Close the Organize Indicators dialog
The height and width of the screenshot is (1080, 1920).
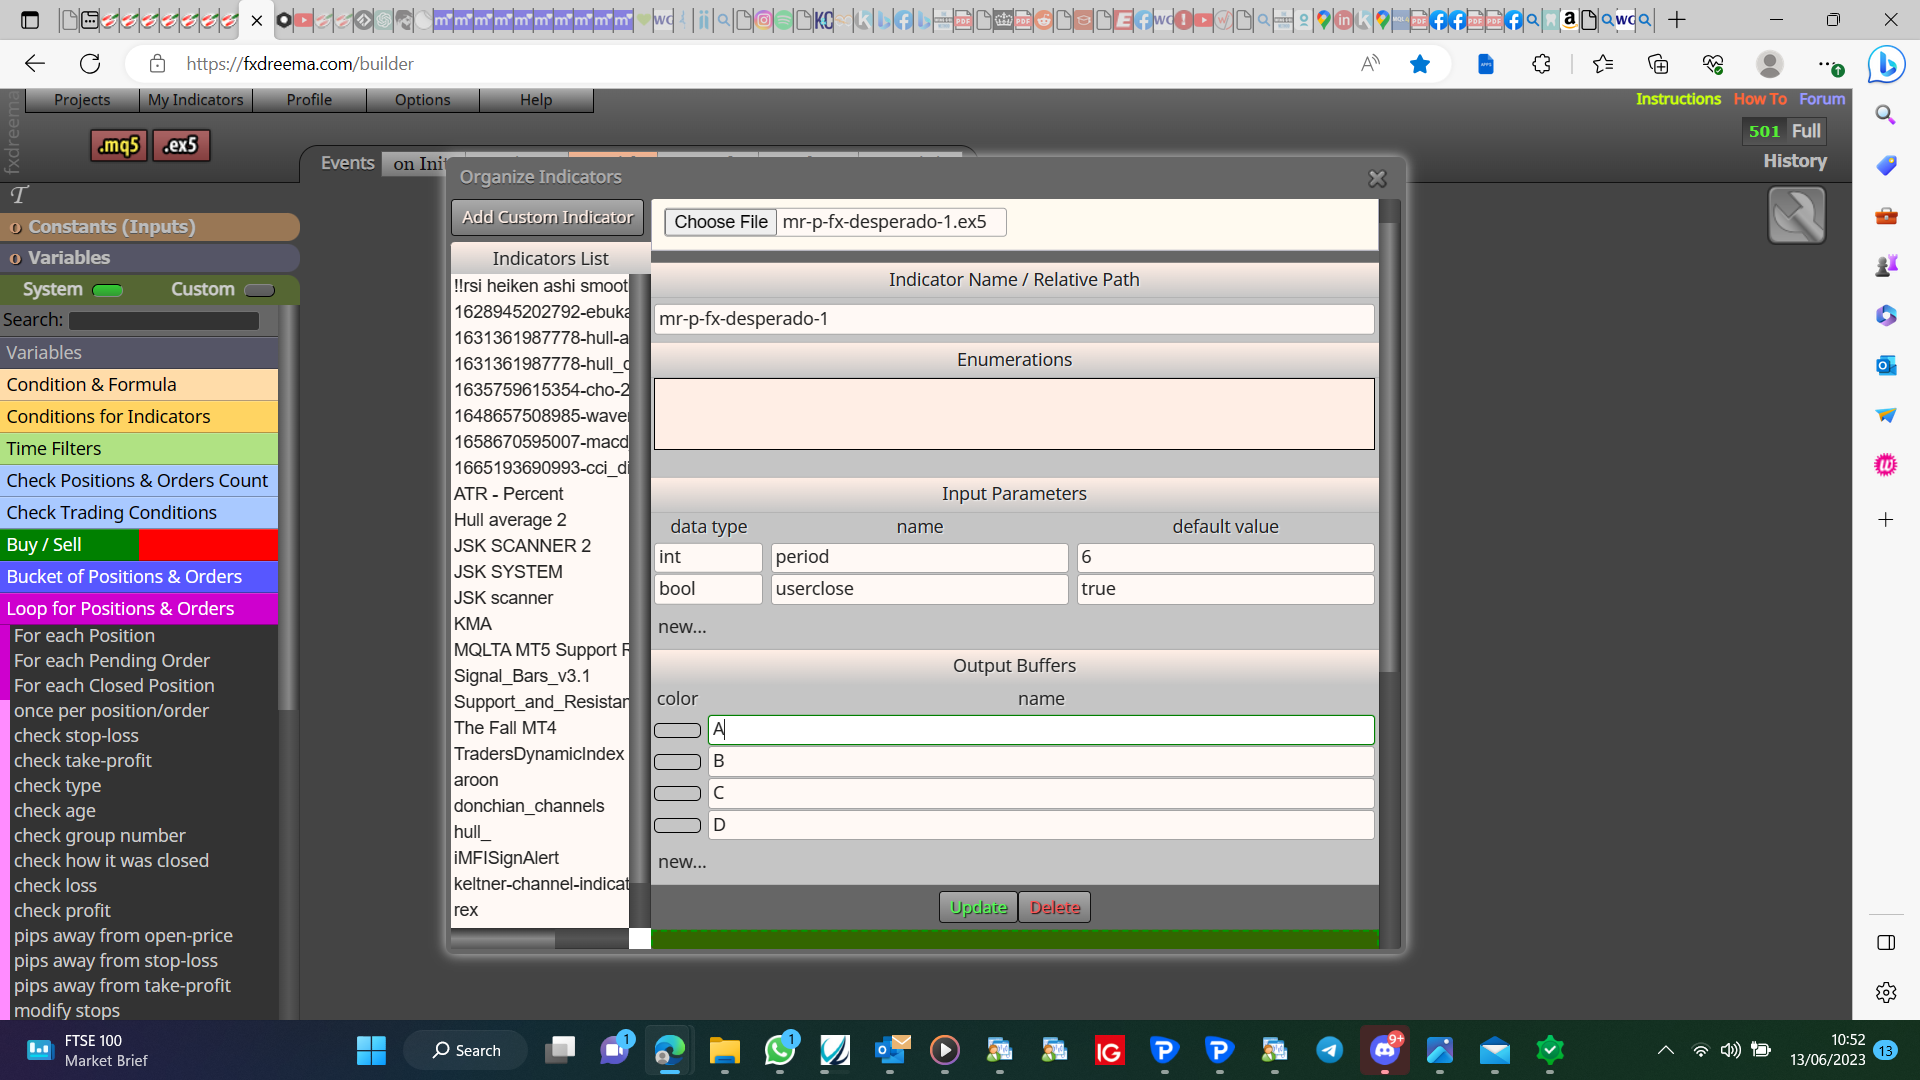coord(1377,178)
